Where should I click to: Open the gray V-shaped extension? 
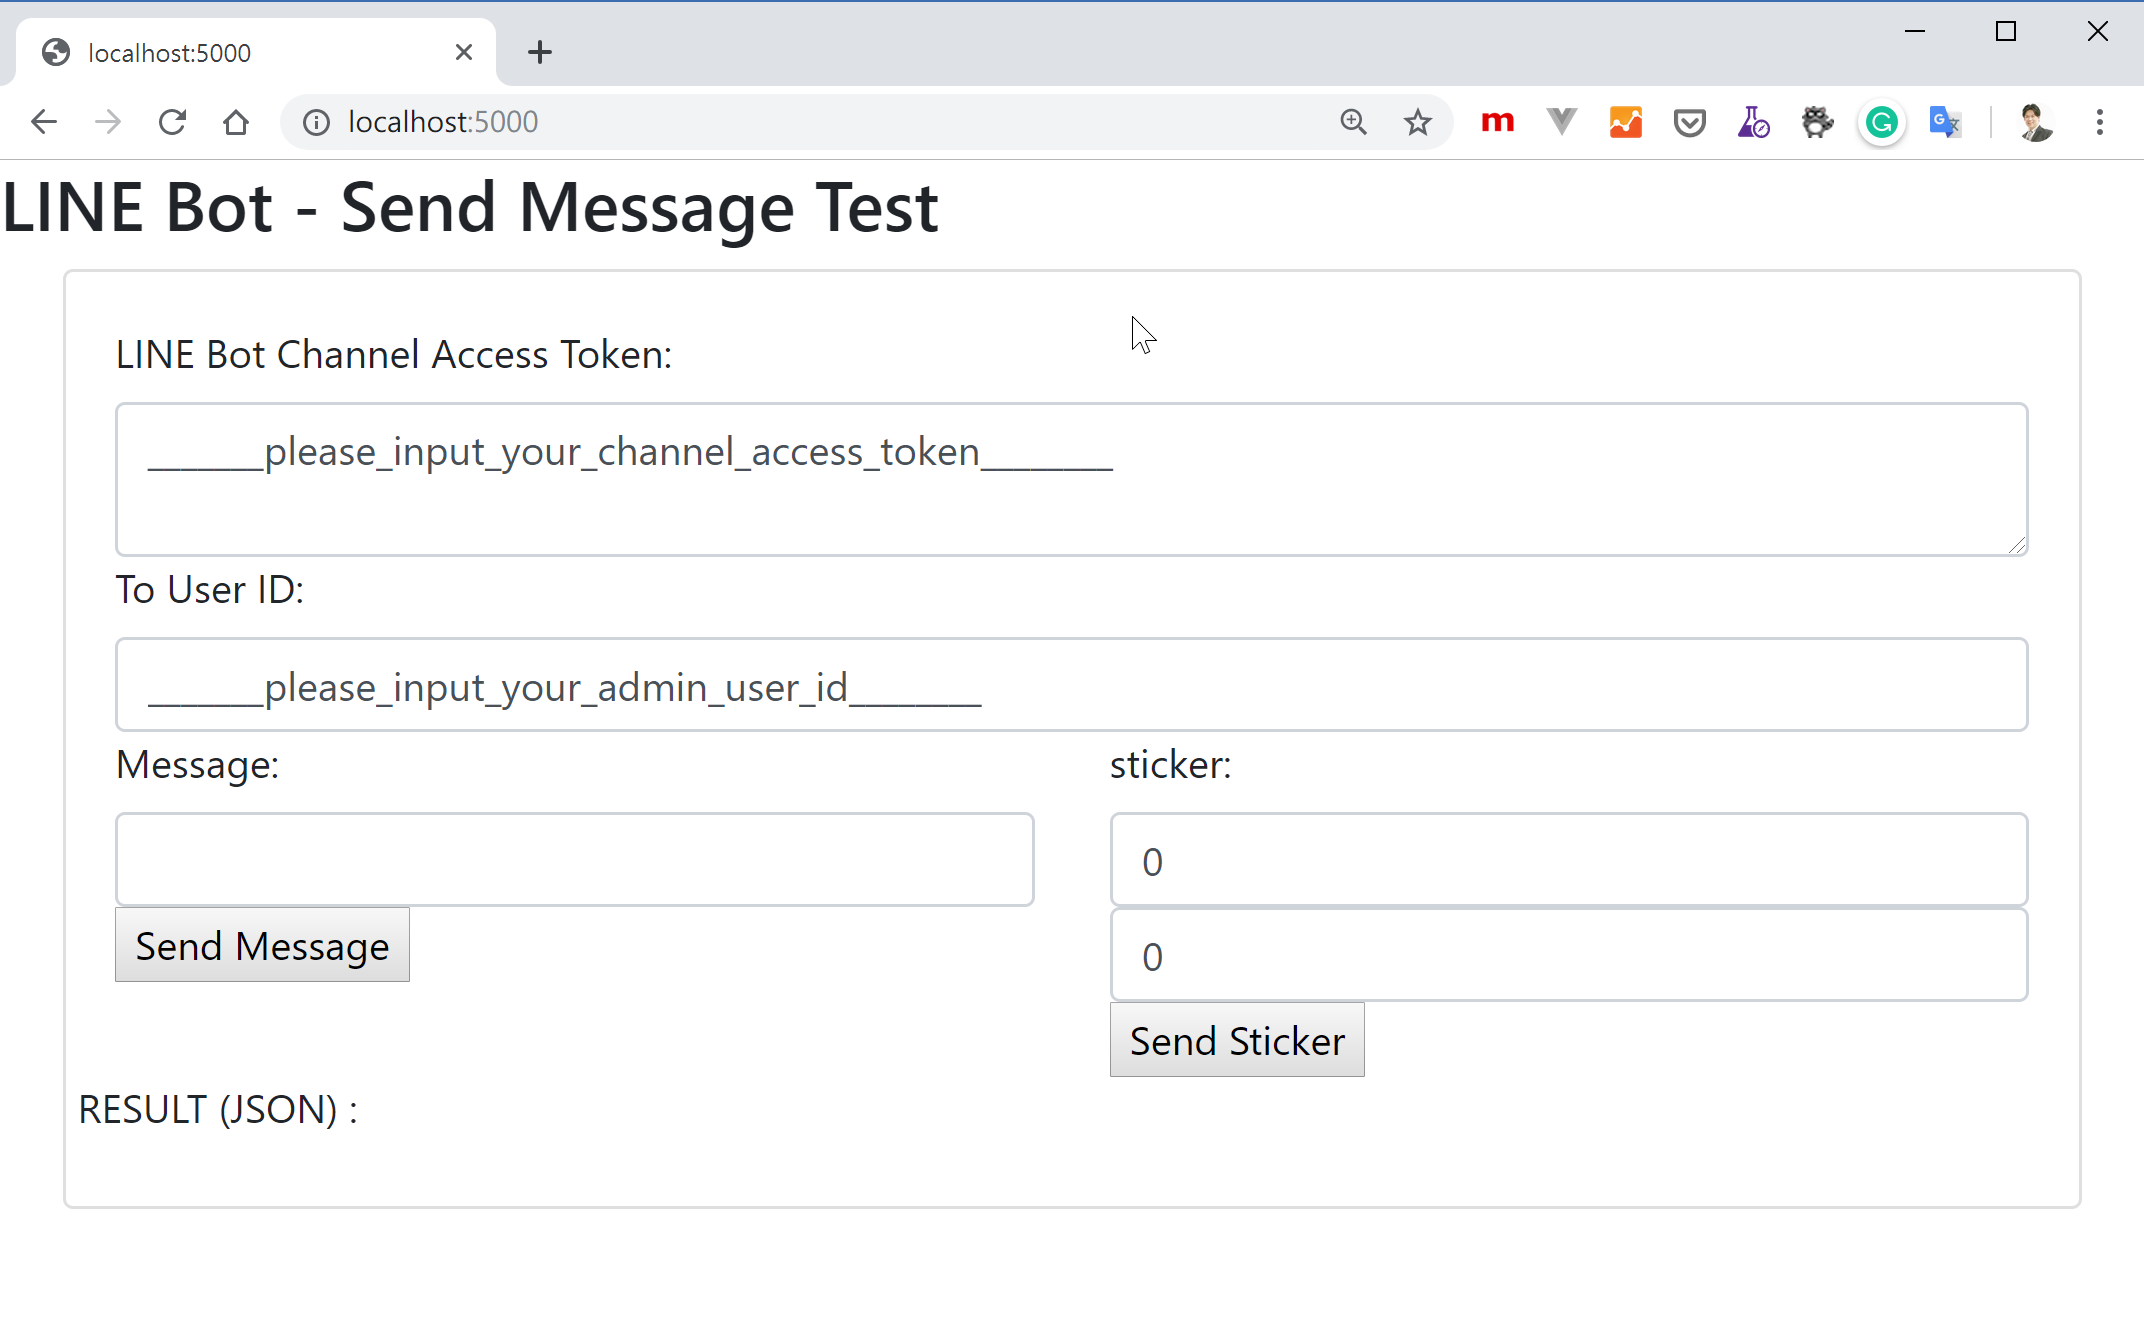click(1561, 122)
